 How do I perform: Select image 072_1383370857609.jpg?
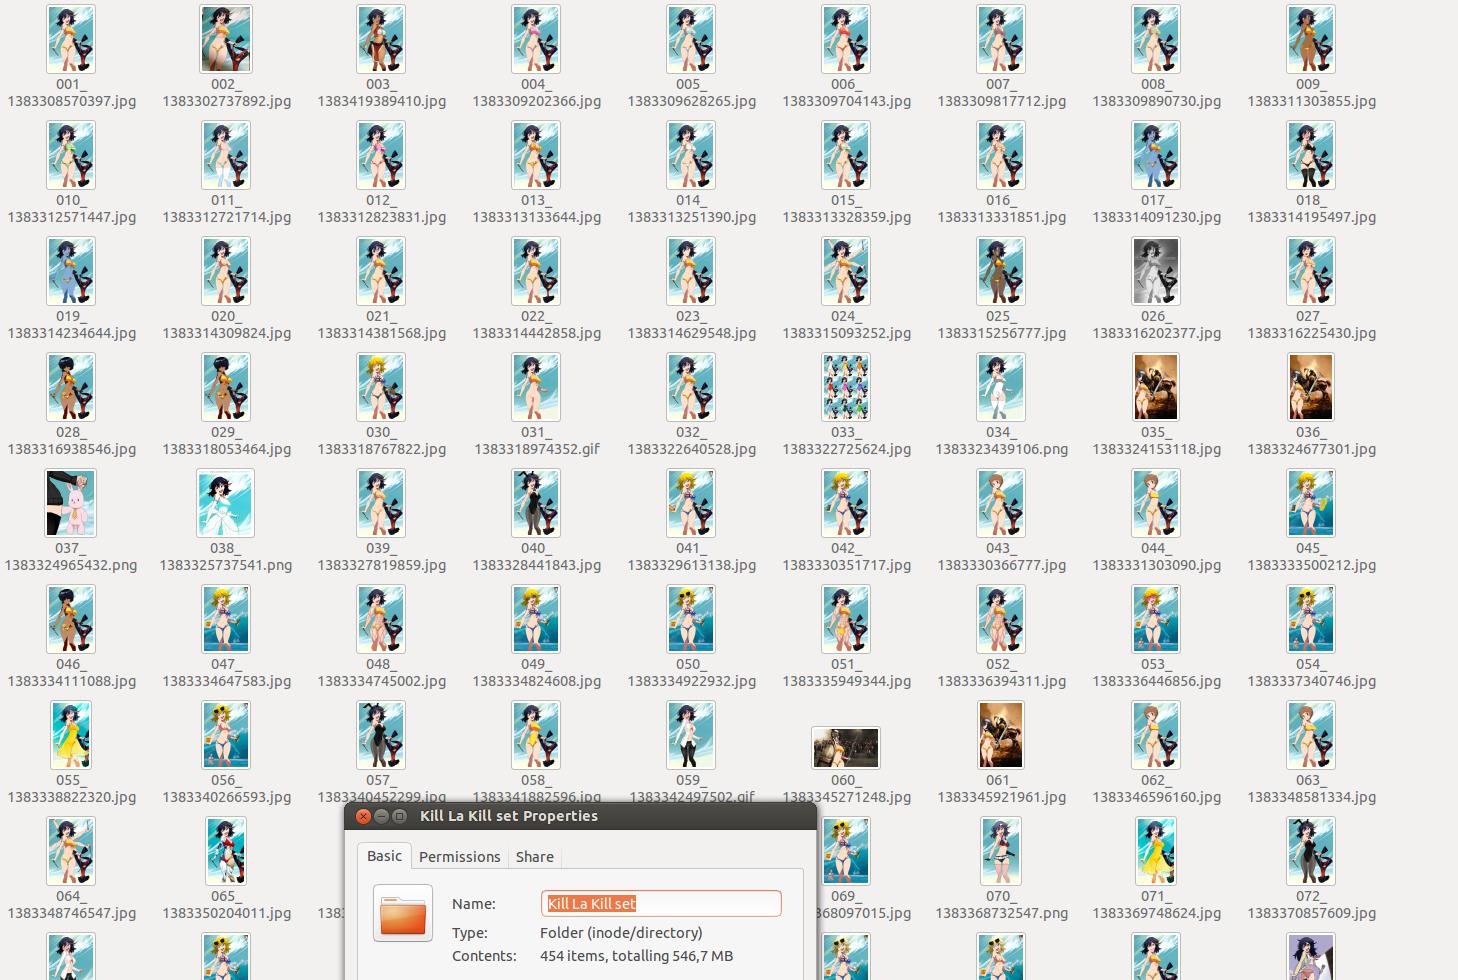[x=1311, y=851]
